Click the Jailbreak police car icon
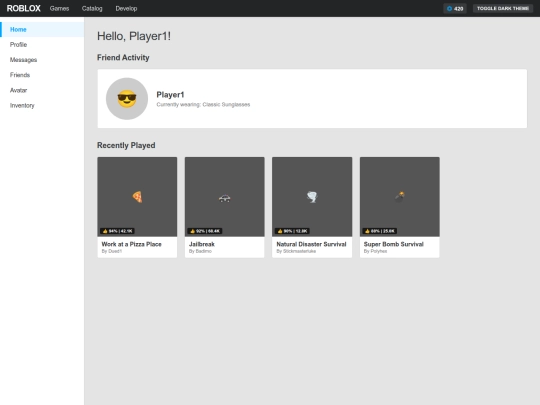Image resolution: width=540 pixels, height=405 pixels. pos(225,198)
